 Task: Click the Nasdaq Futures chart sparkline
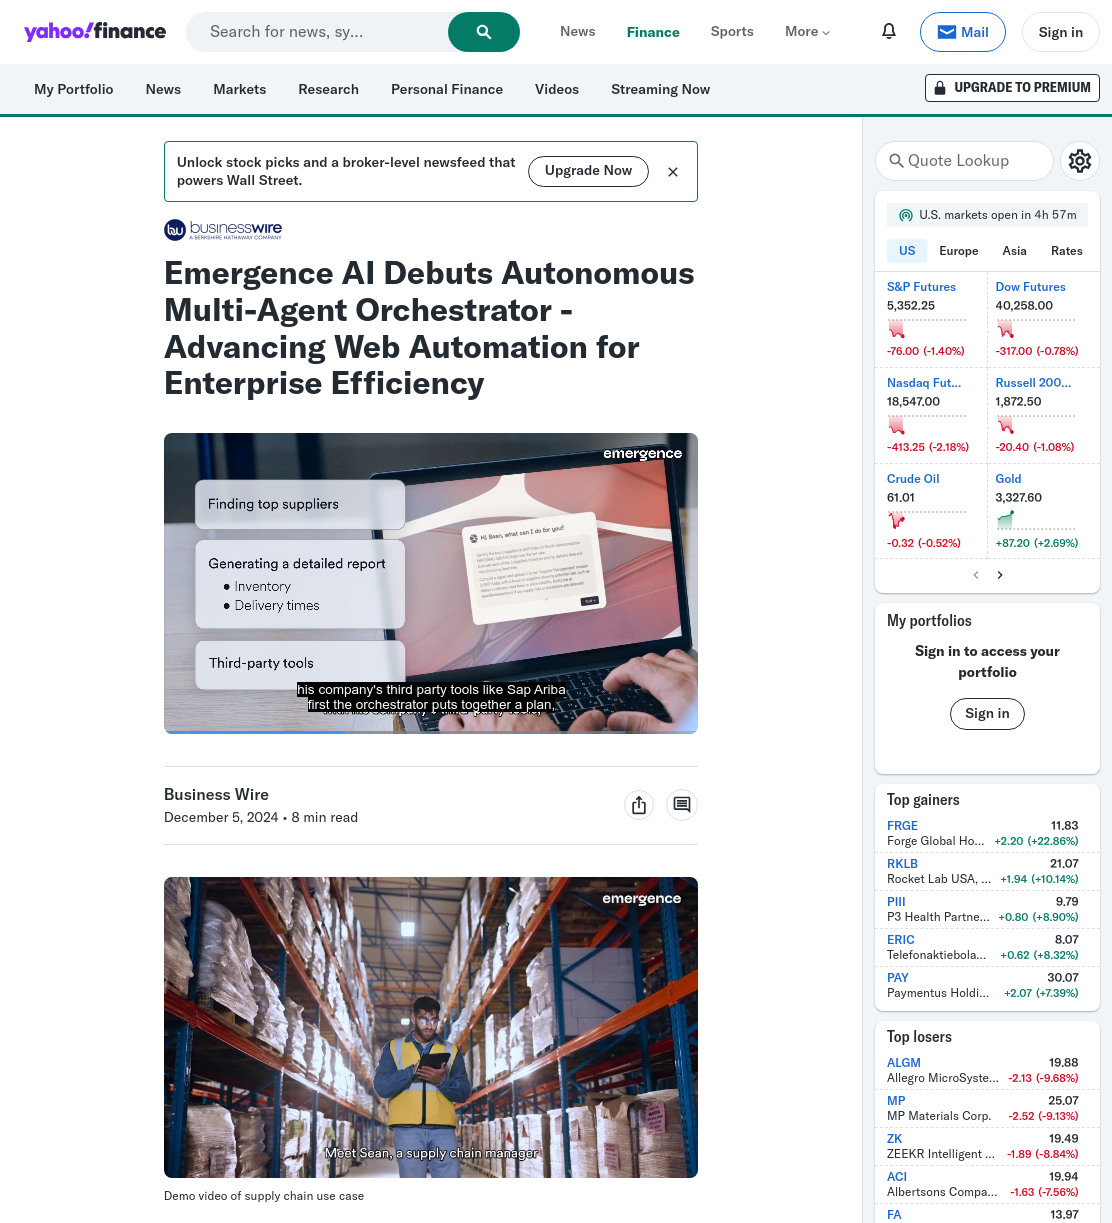(927, 424)
